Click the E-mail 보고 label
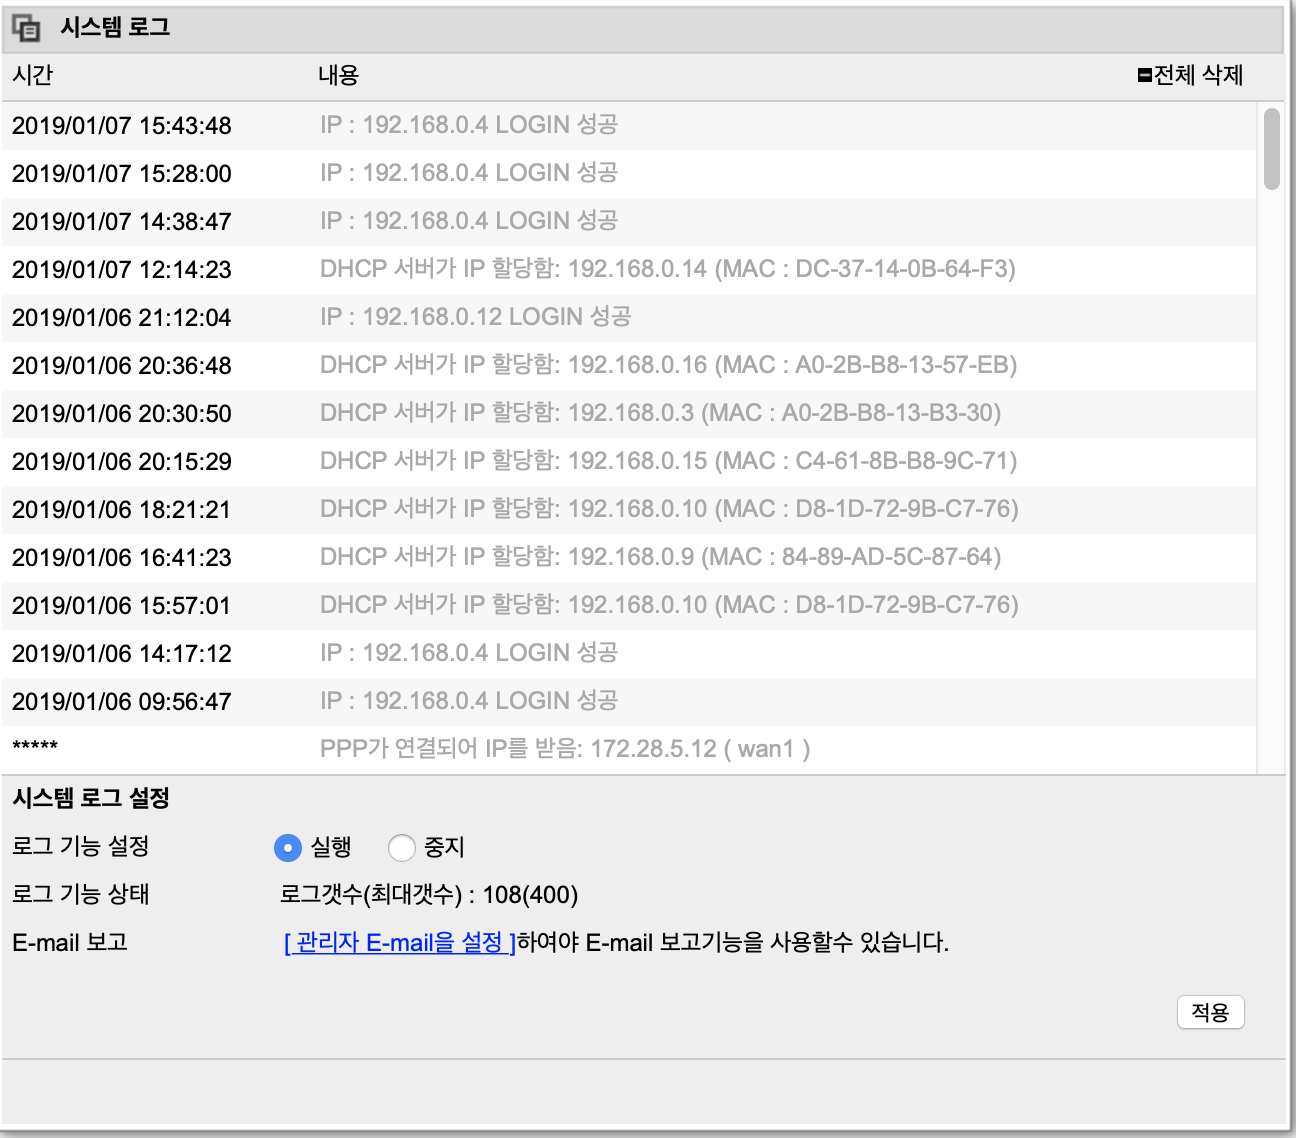This screenshot has height=1138, width=1296. (x=70, y=942)
